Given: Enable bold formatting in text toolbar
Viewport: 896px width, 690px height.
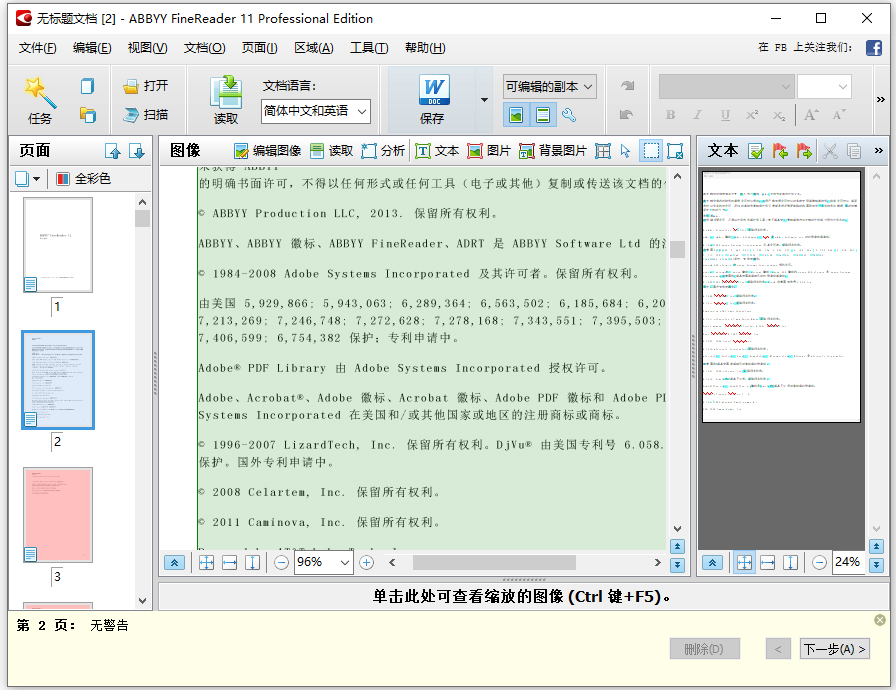Looking at the screenshot, I should 671,116.
